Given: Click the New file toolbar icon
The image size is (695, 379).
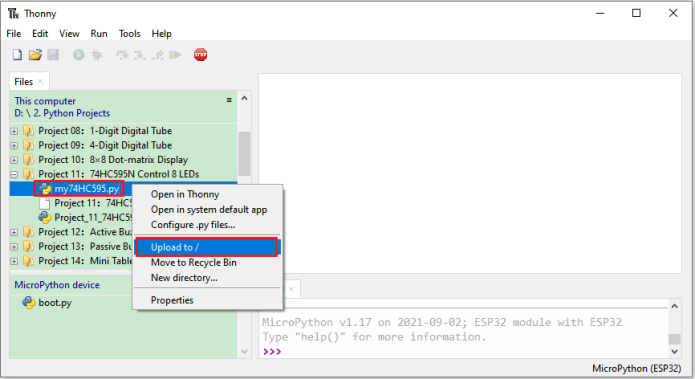Looking at the screenshot, I should coord(17,55).
